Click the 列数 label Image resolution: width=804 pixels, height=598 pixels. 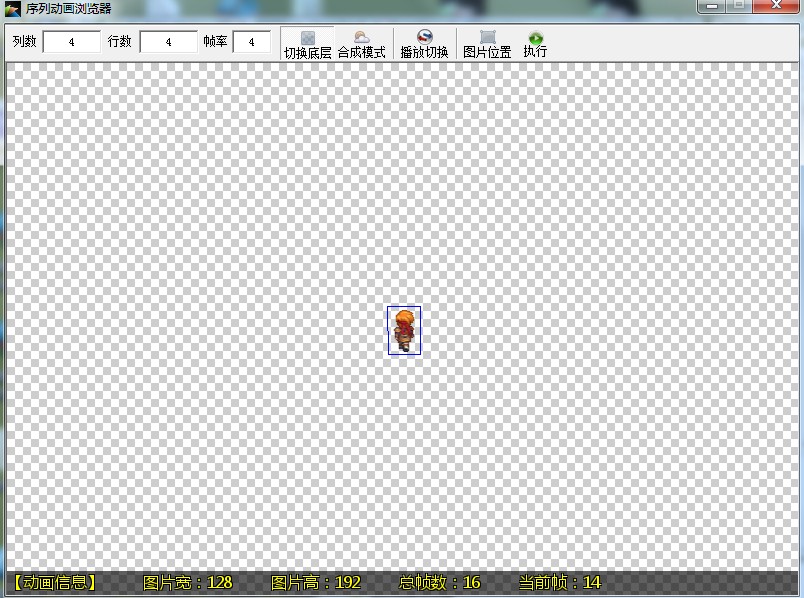[x=25, y=42]
